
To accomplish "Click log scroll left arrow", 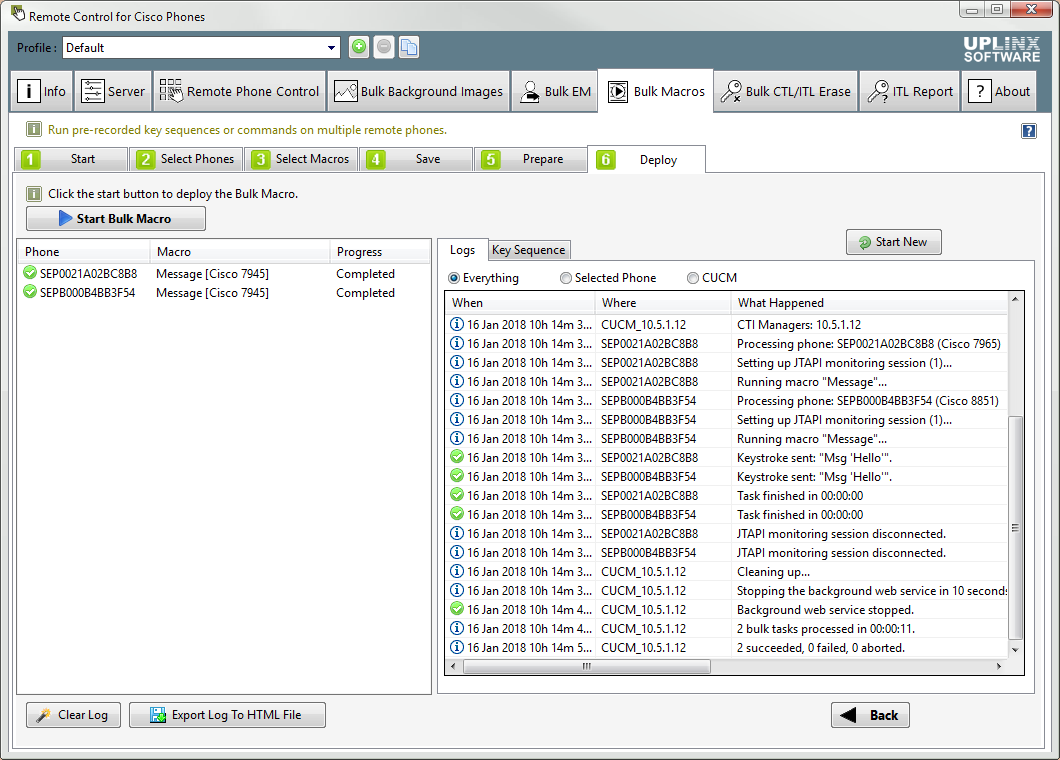I will (453, 667).
